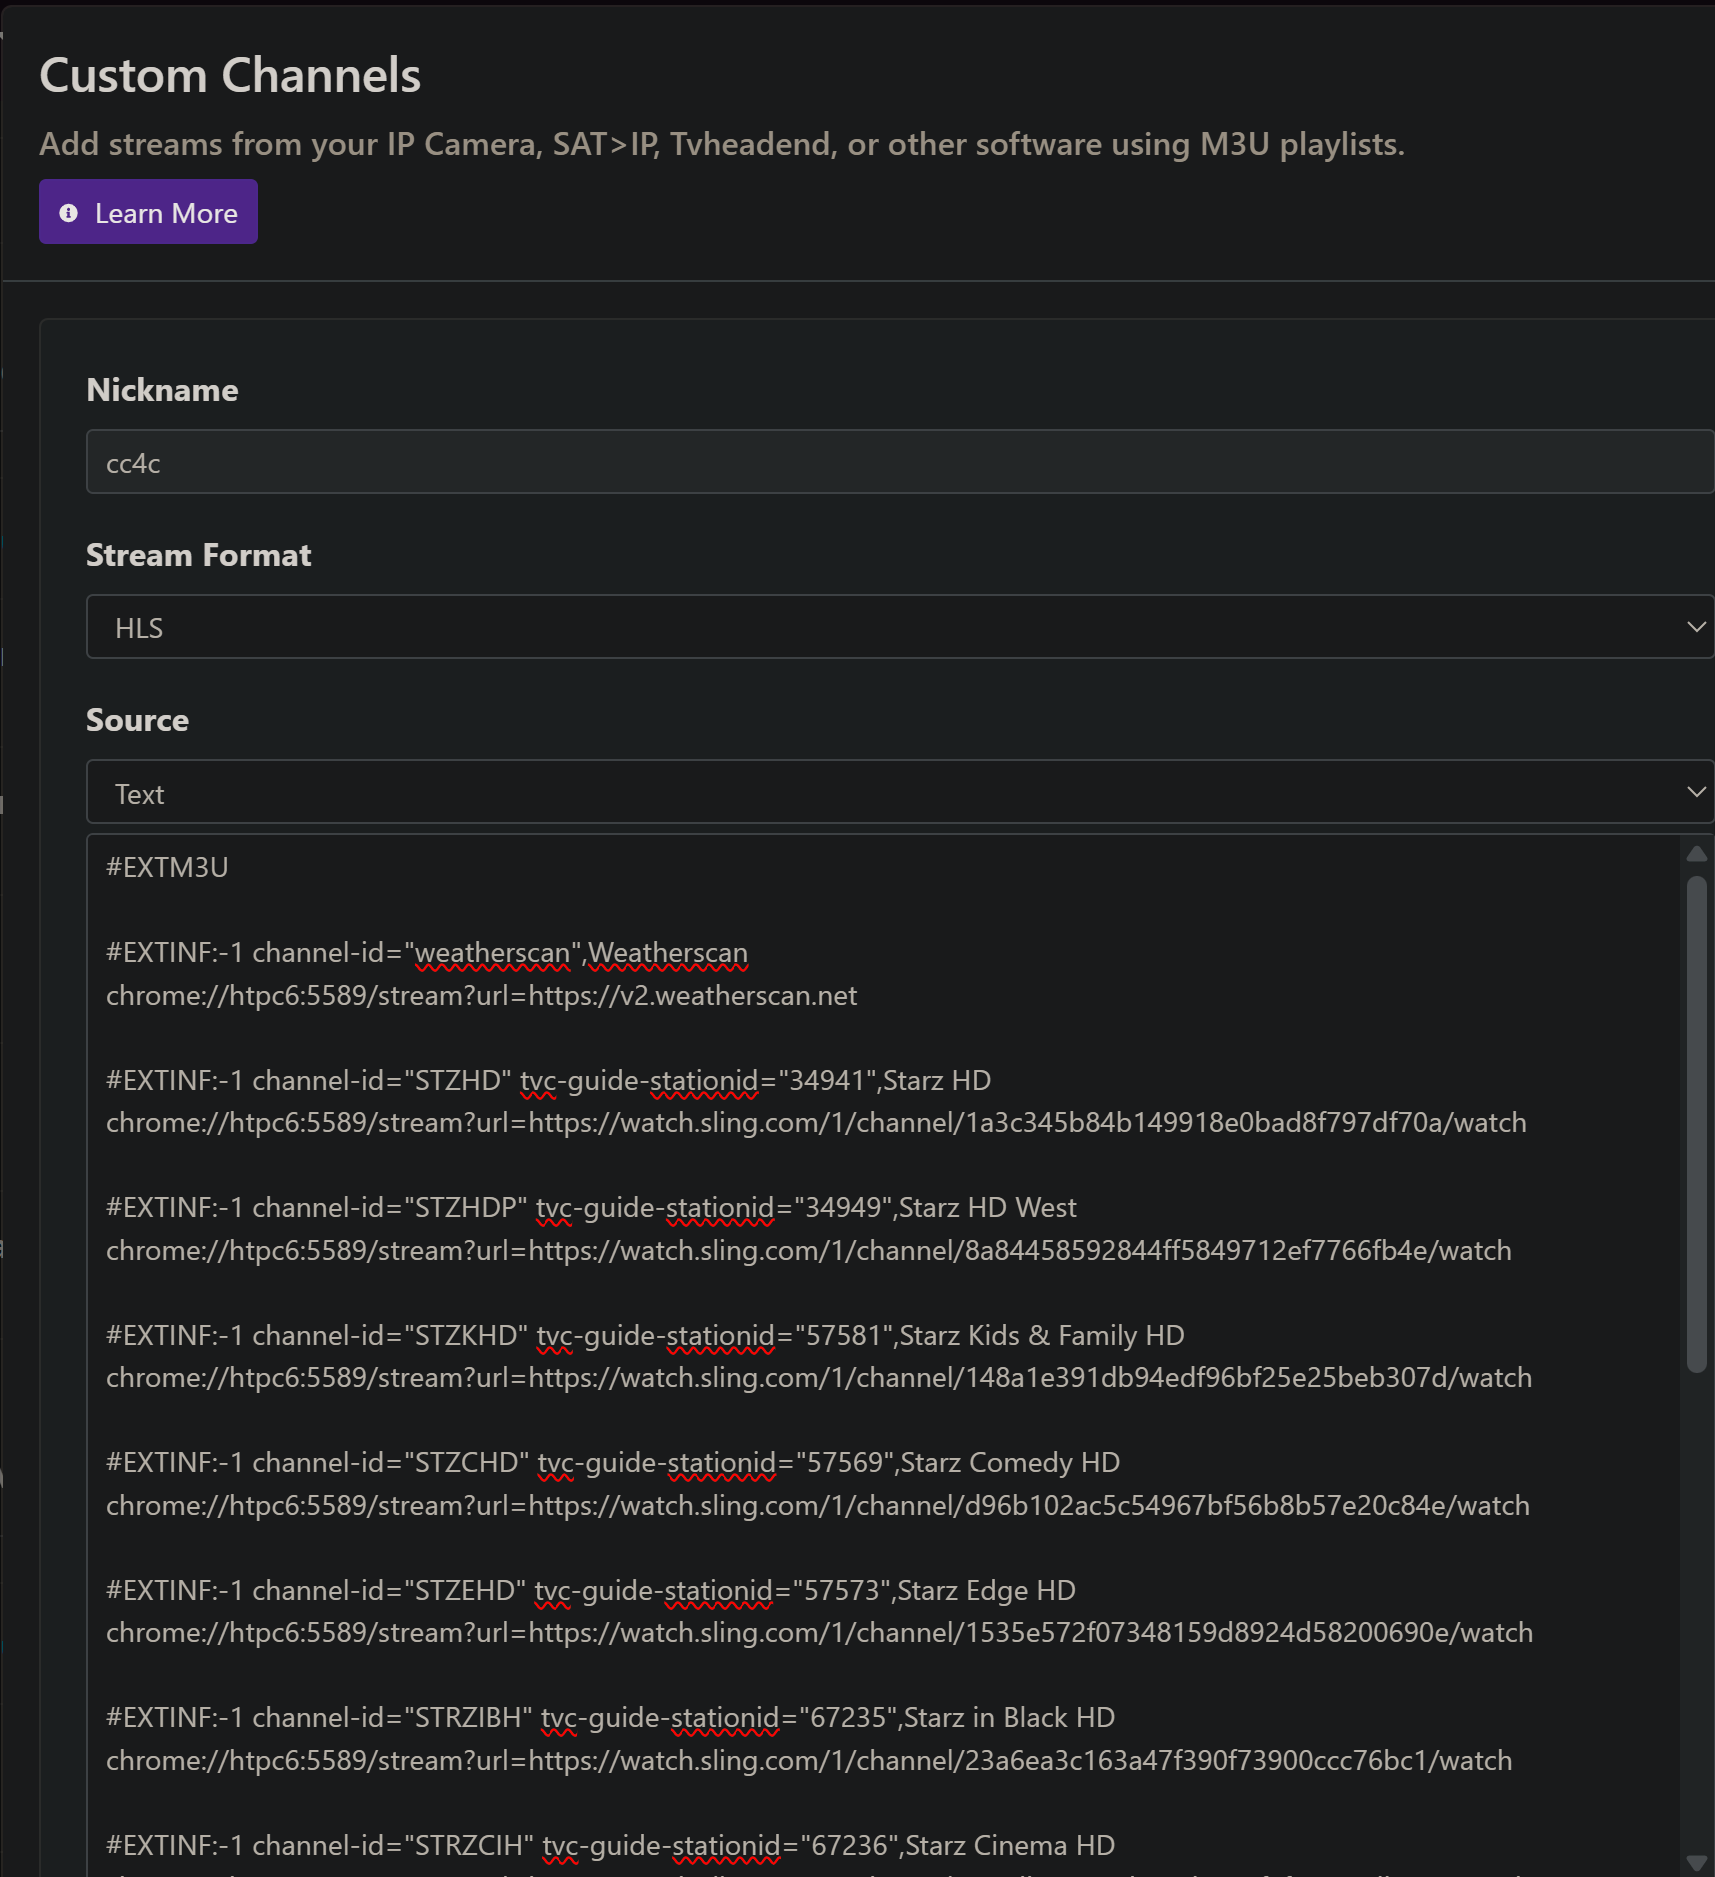Click the Starz in Black HD entry

pos(610,1718)
